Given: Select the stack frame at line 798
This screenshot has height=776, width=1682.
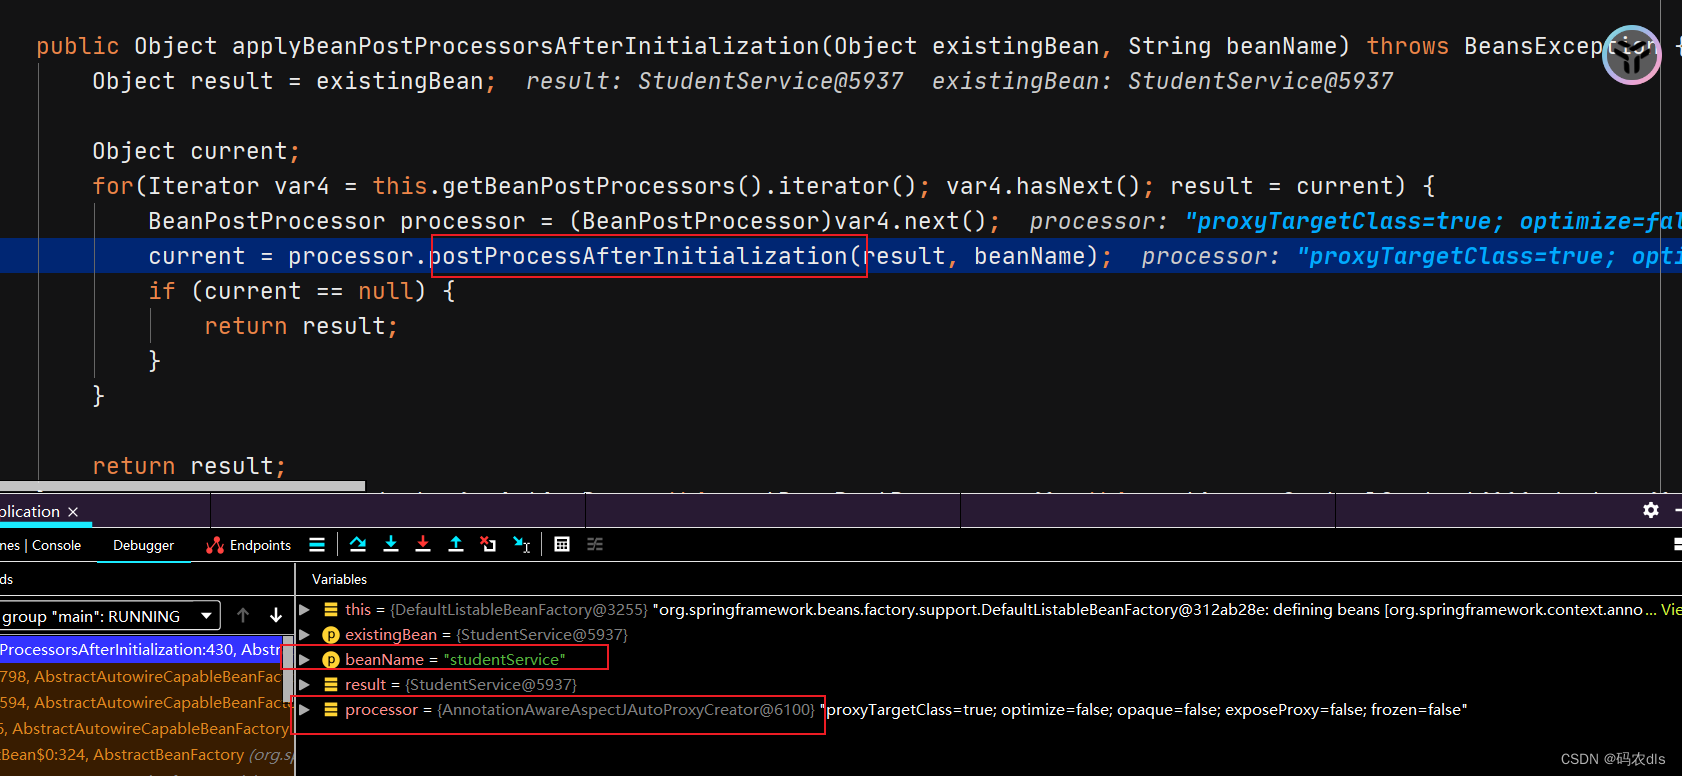Looking at the screenshot, I should (x=141, y=677).
